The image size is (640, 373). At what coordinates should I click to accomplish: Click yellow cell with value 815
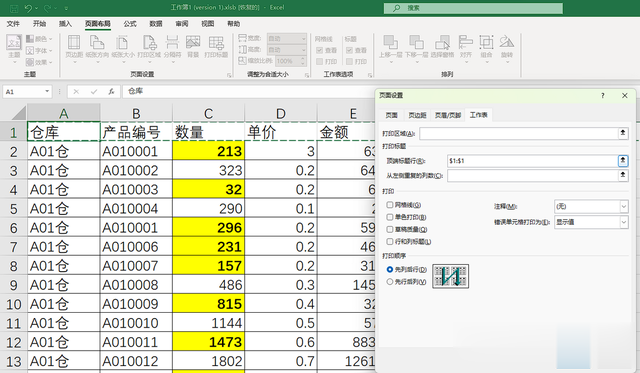tap(208, 304)
